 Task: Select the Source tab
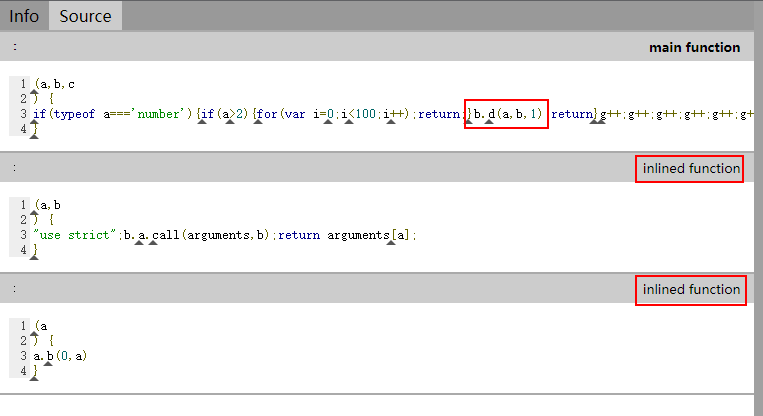pyautogui.click(x=85, y=16)
